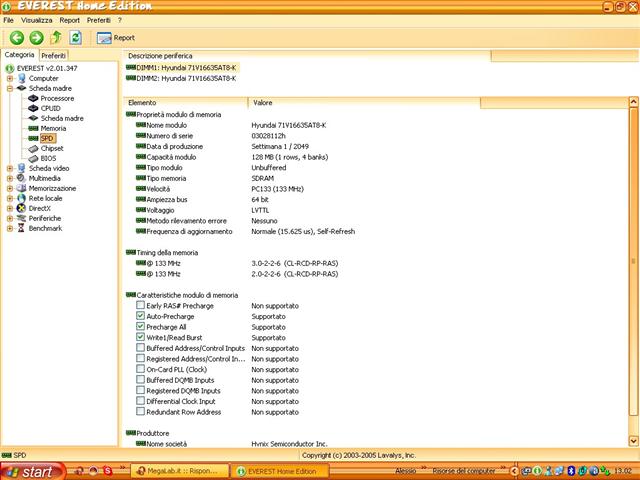Click the EVEREST v2.01.347 root icon
This screenshot has height=480, width=640.
point(10,68)
